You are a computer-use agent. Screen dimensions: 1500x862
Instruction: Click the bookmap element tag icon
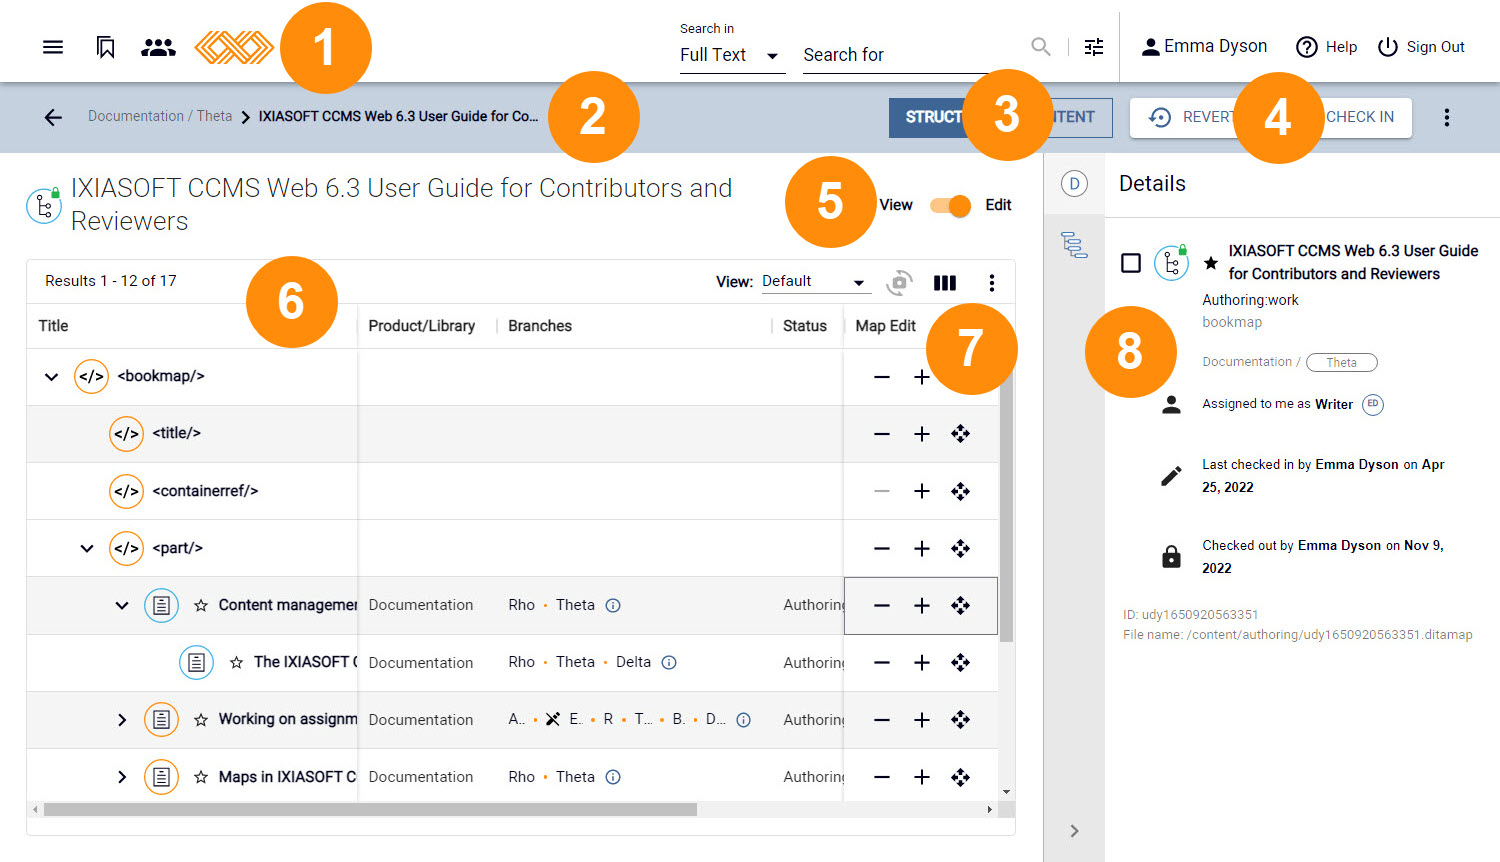coord(91,377)
